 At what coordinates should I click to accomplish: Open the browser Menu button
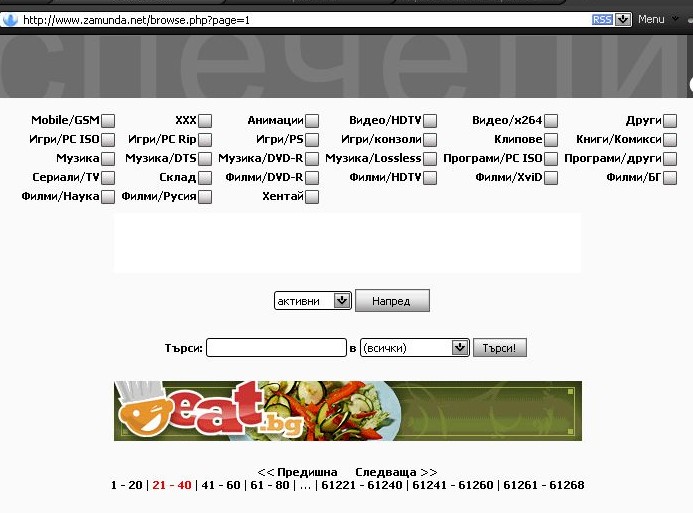pos(658,19)
